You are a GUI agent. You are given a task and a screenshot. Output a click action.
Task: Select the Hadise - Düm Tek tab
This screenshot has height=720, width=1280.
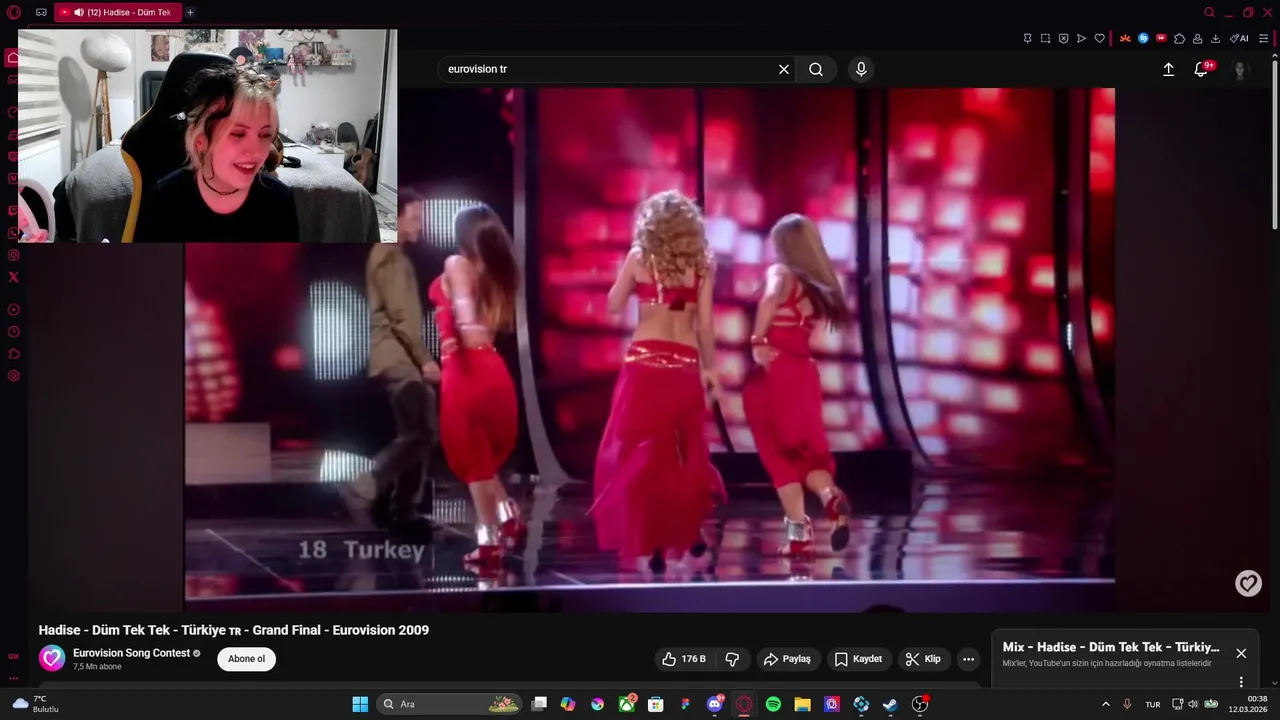point(117,13)
